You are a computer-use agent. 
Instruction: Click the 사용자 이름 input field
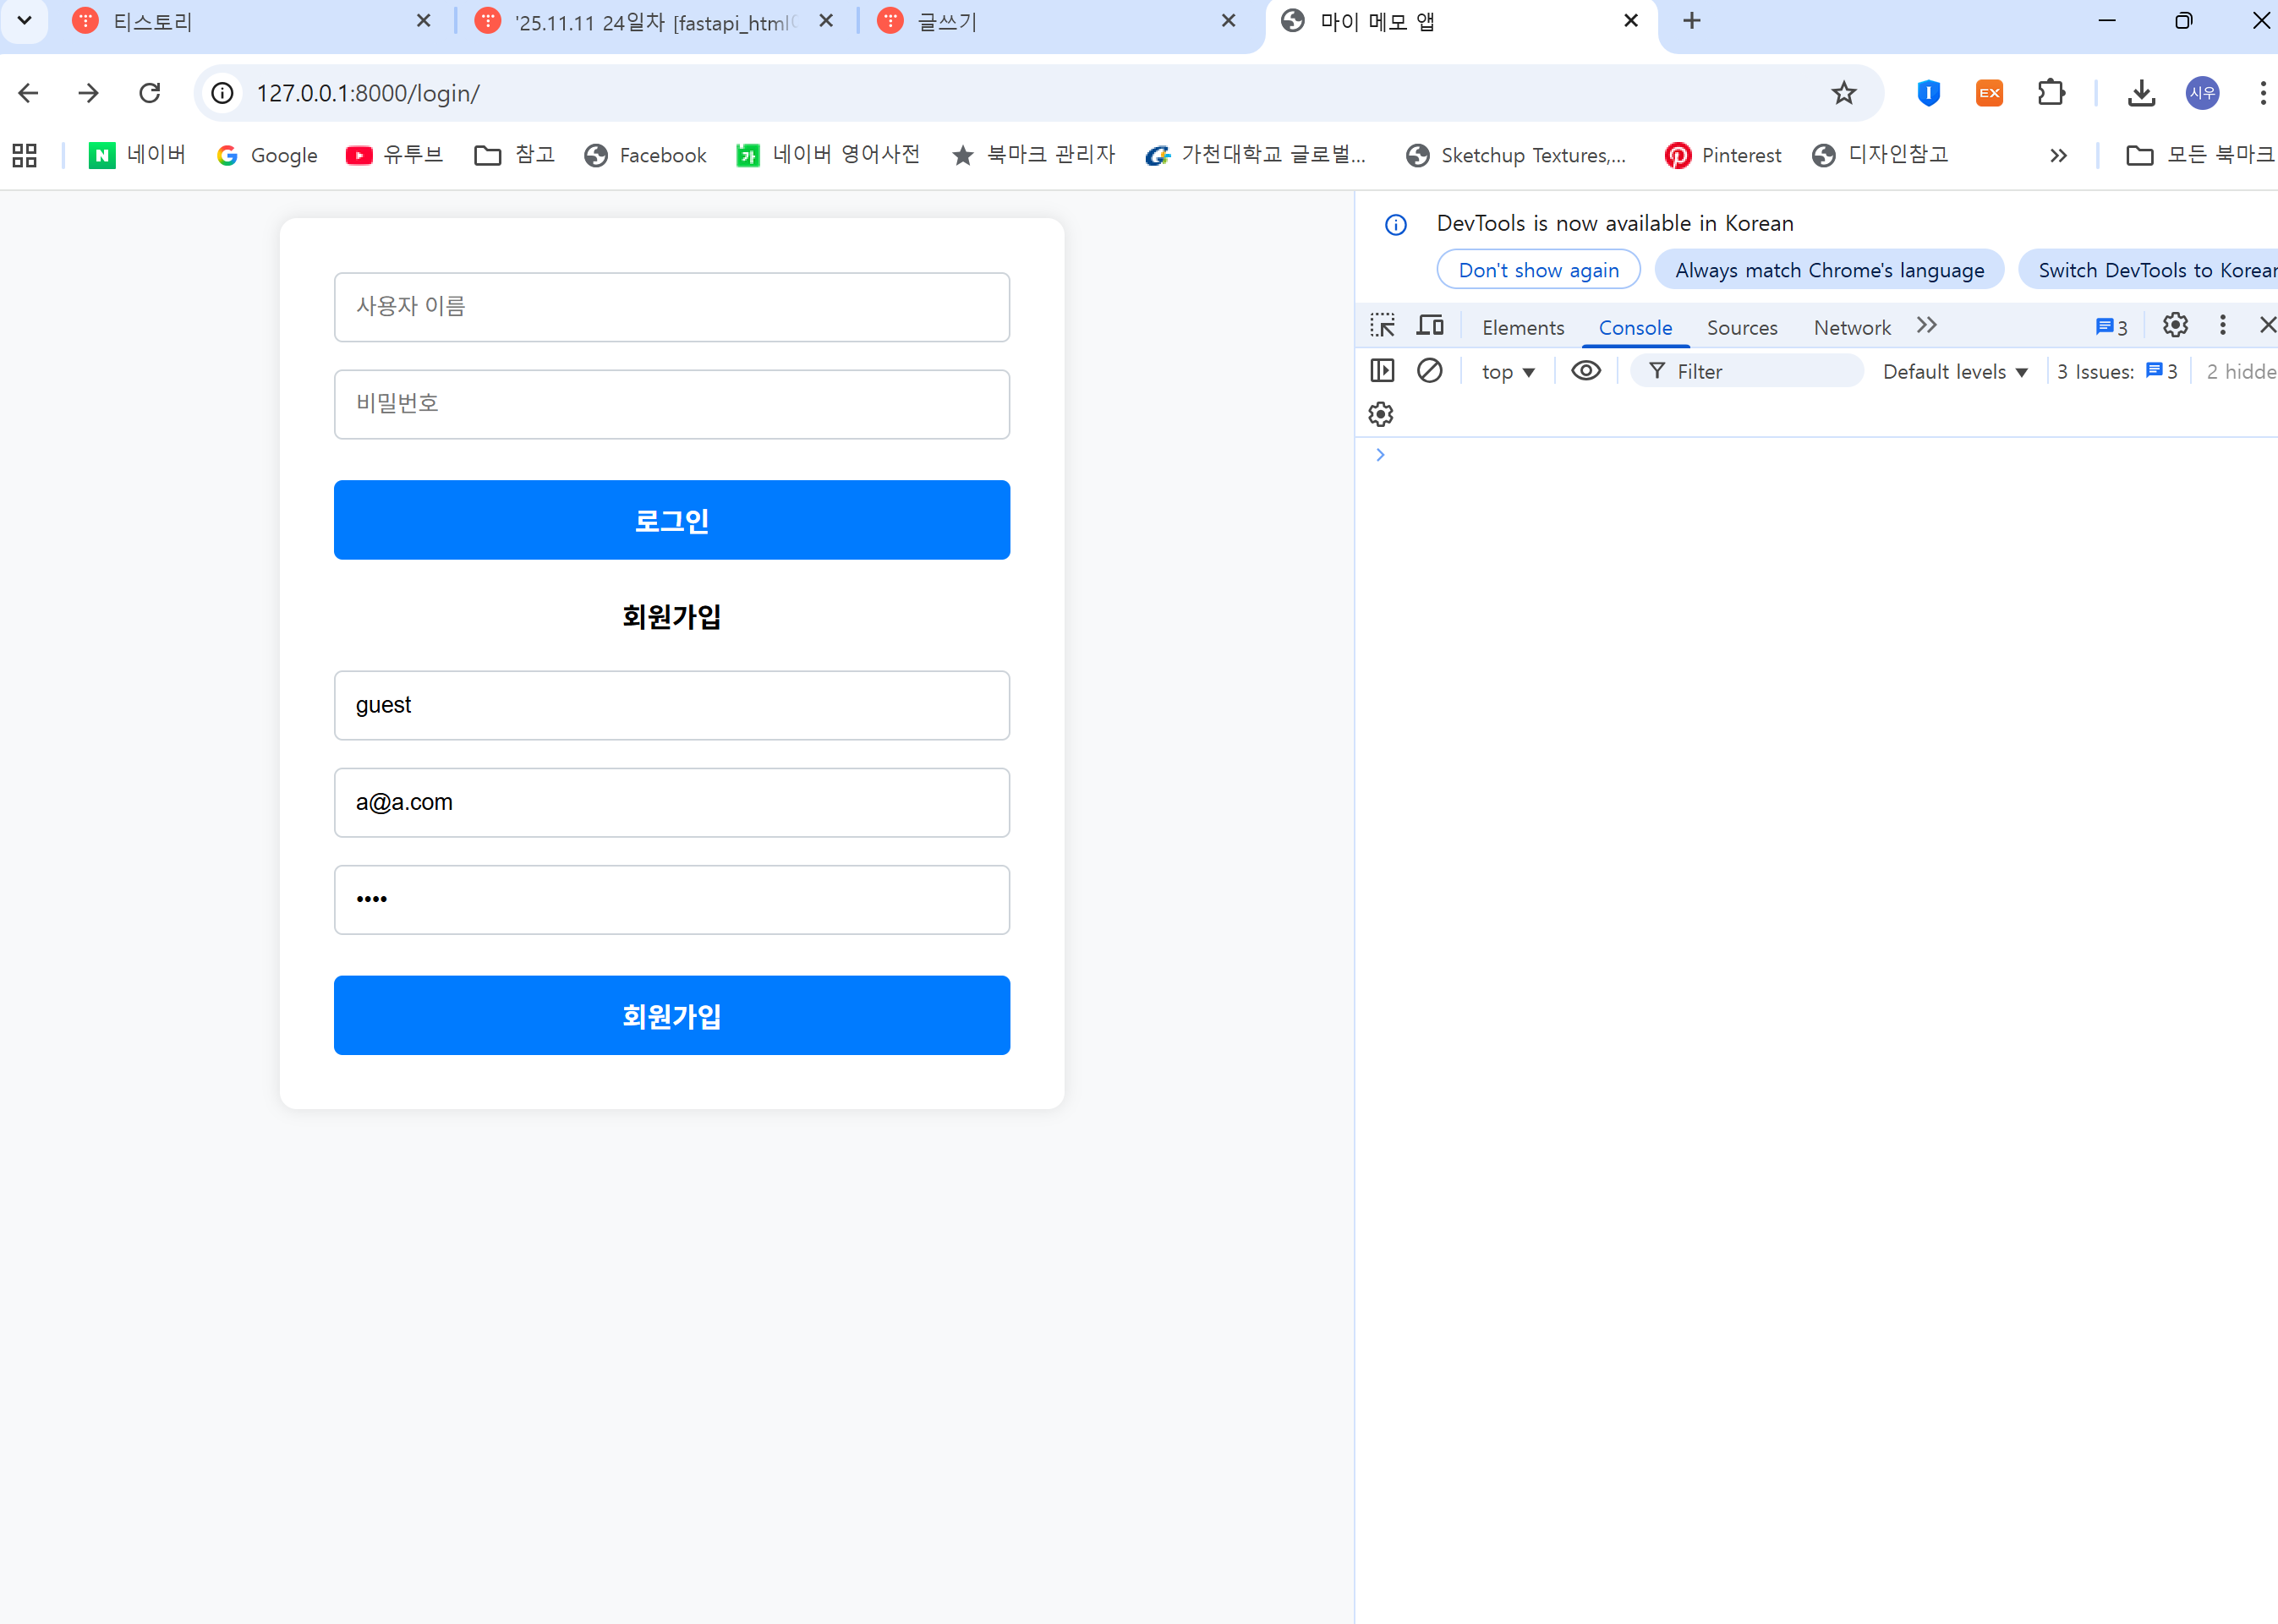[672, 307]
